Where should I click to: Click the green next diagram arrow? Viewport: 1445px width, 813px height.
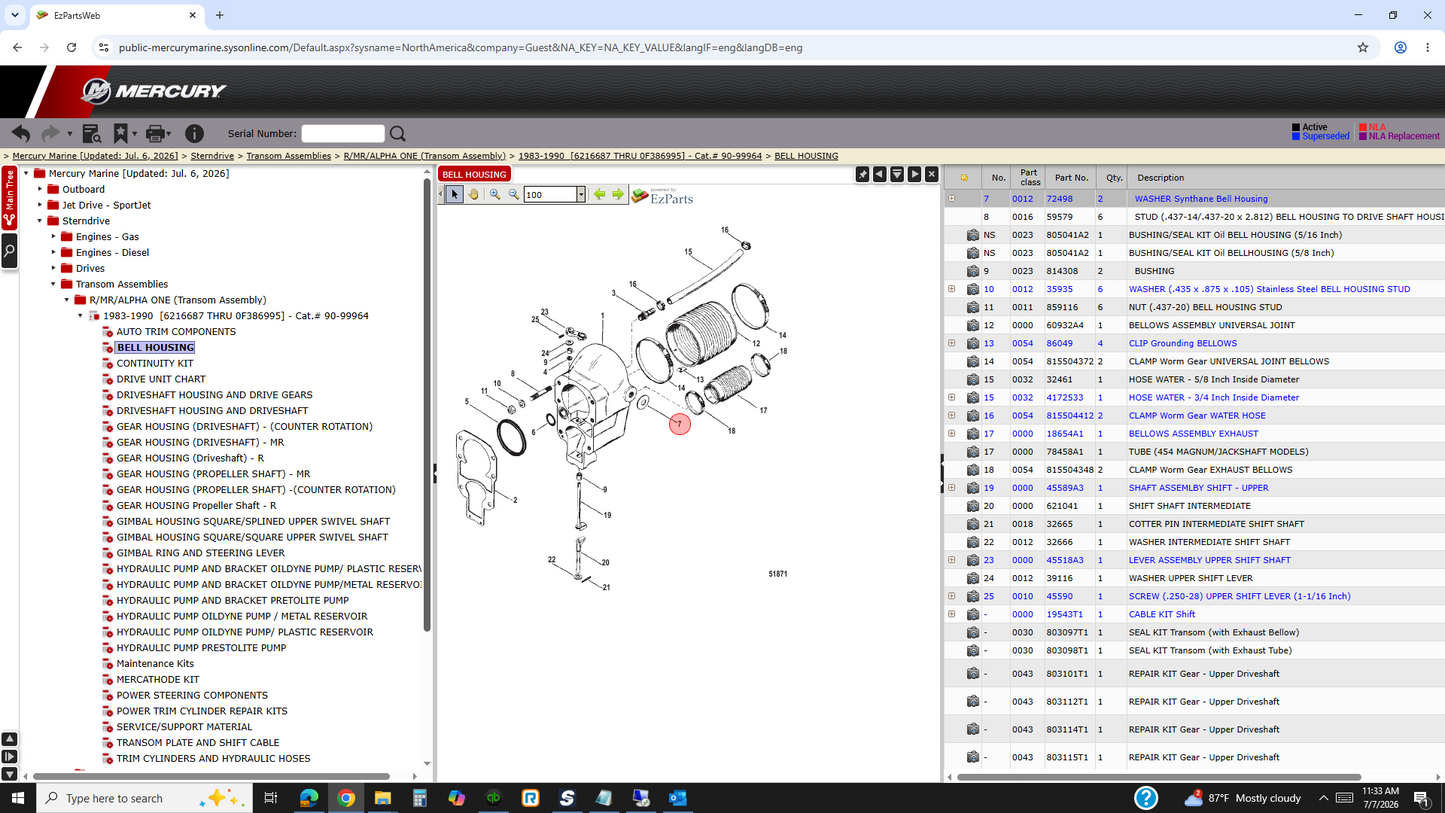(x=618, y=194)
